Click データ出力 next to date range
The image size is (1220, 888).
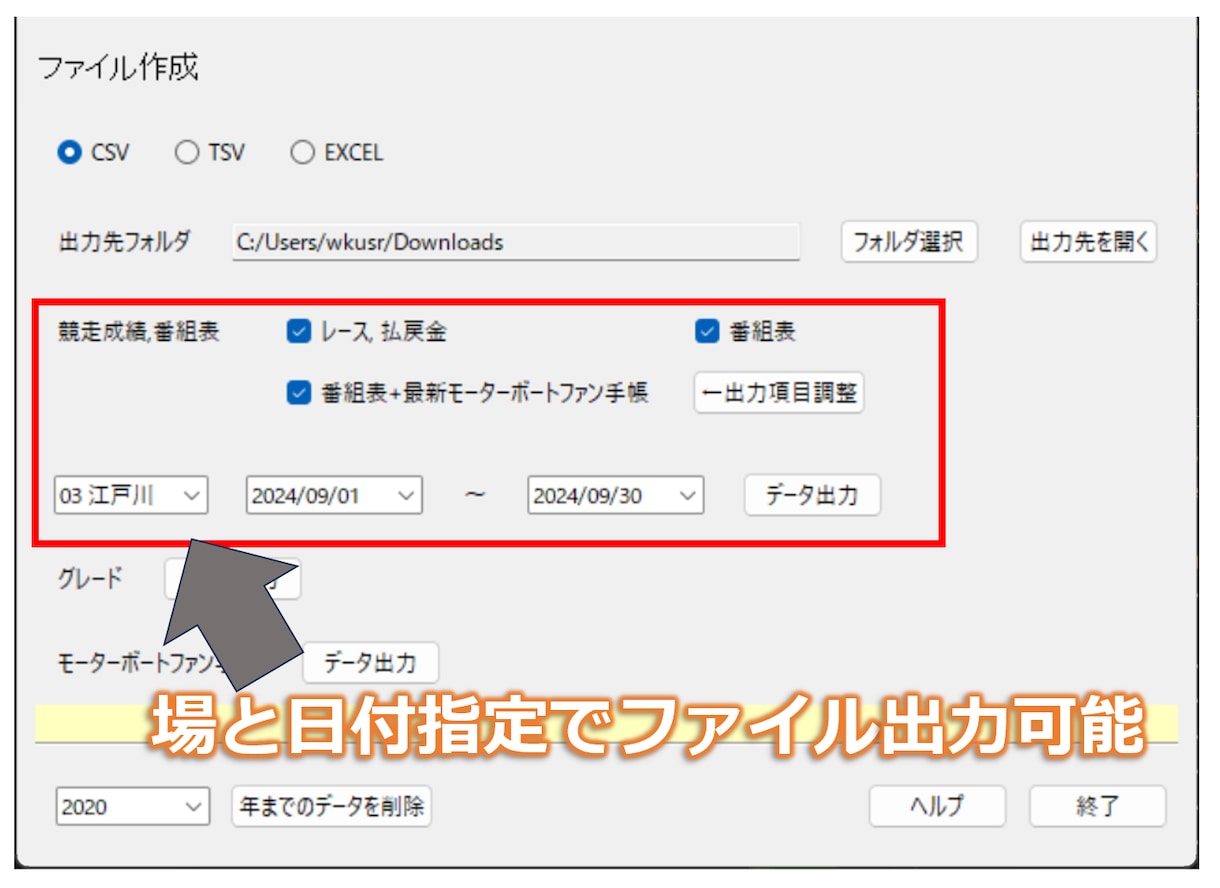(812, 495)
